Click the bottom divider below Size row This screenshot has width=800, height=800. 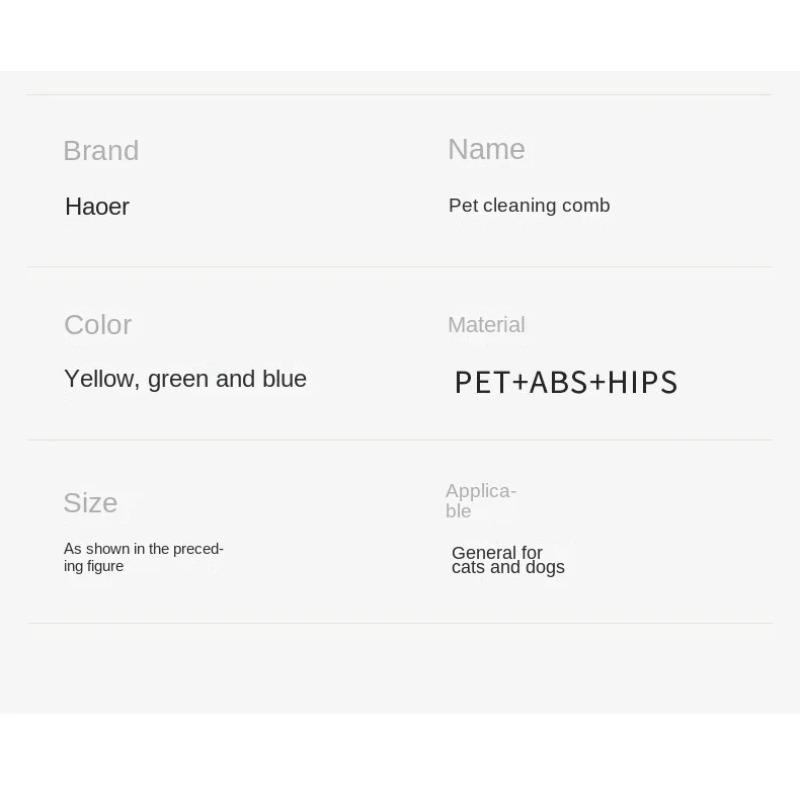(400, 623)
